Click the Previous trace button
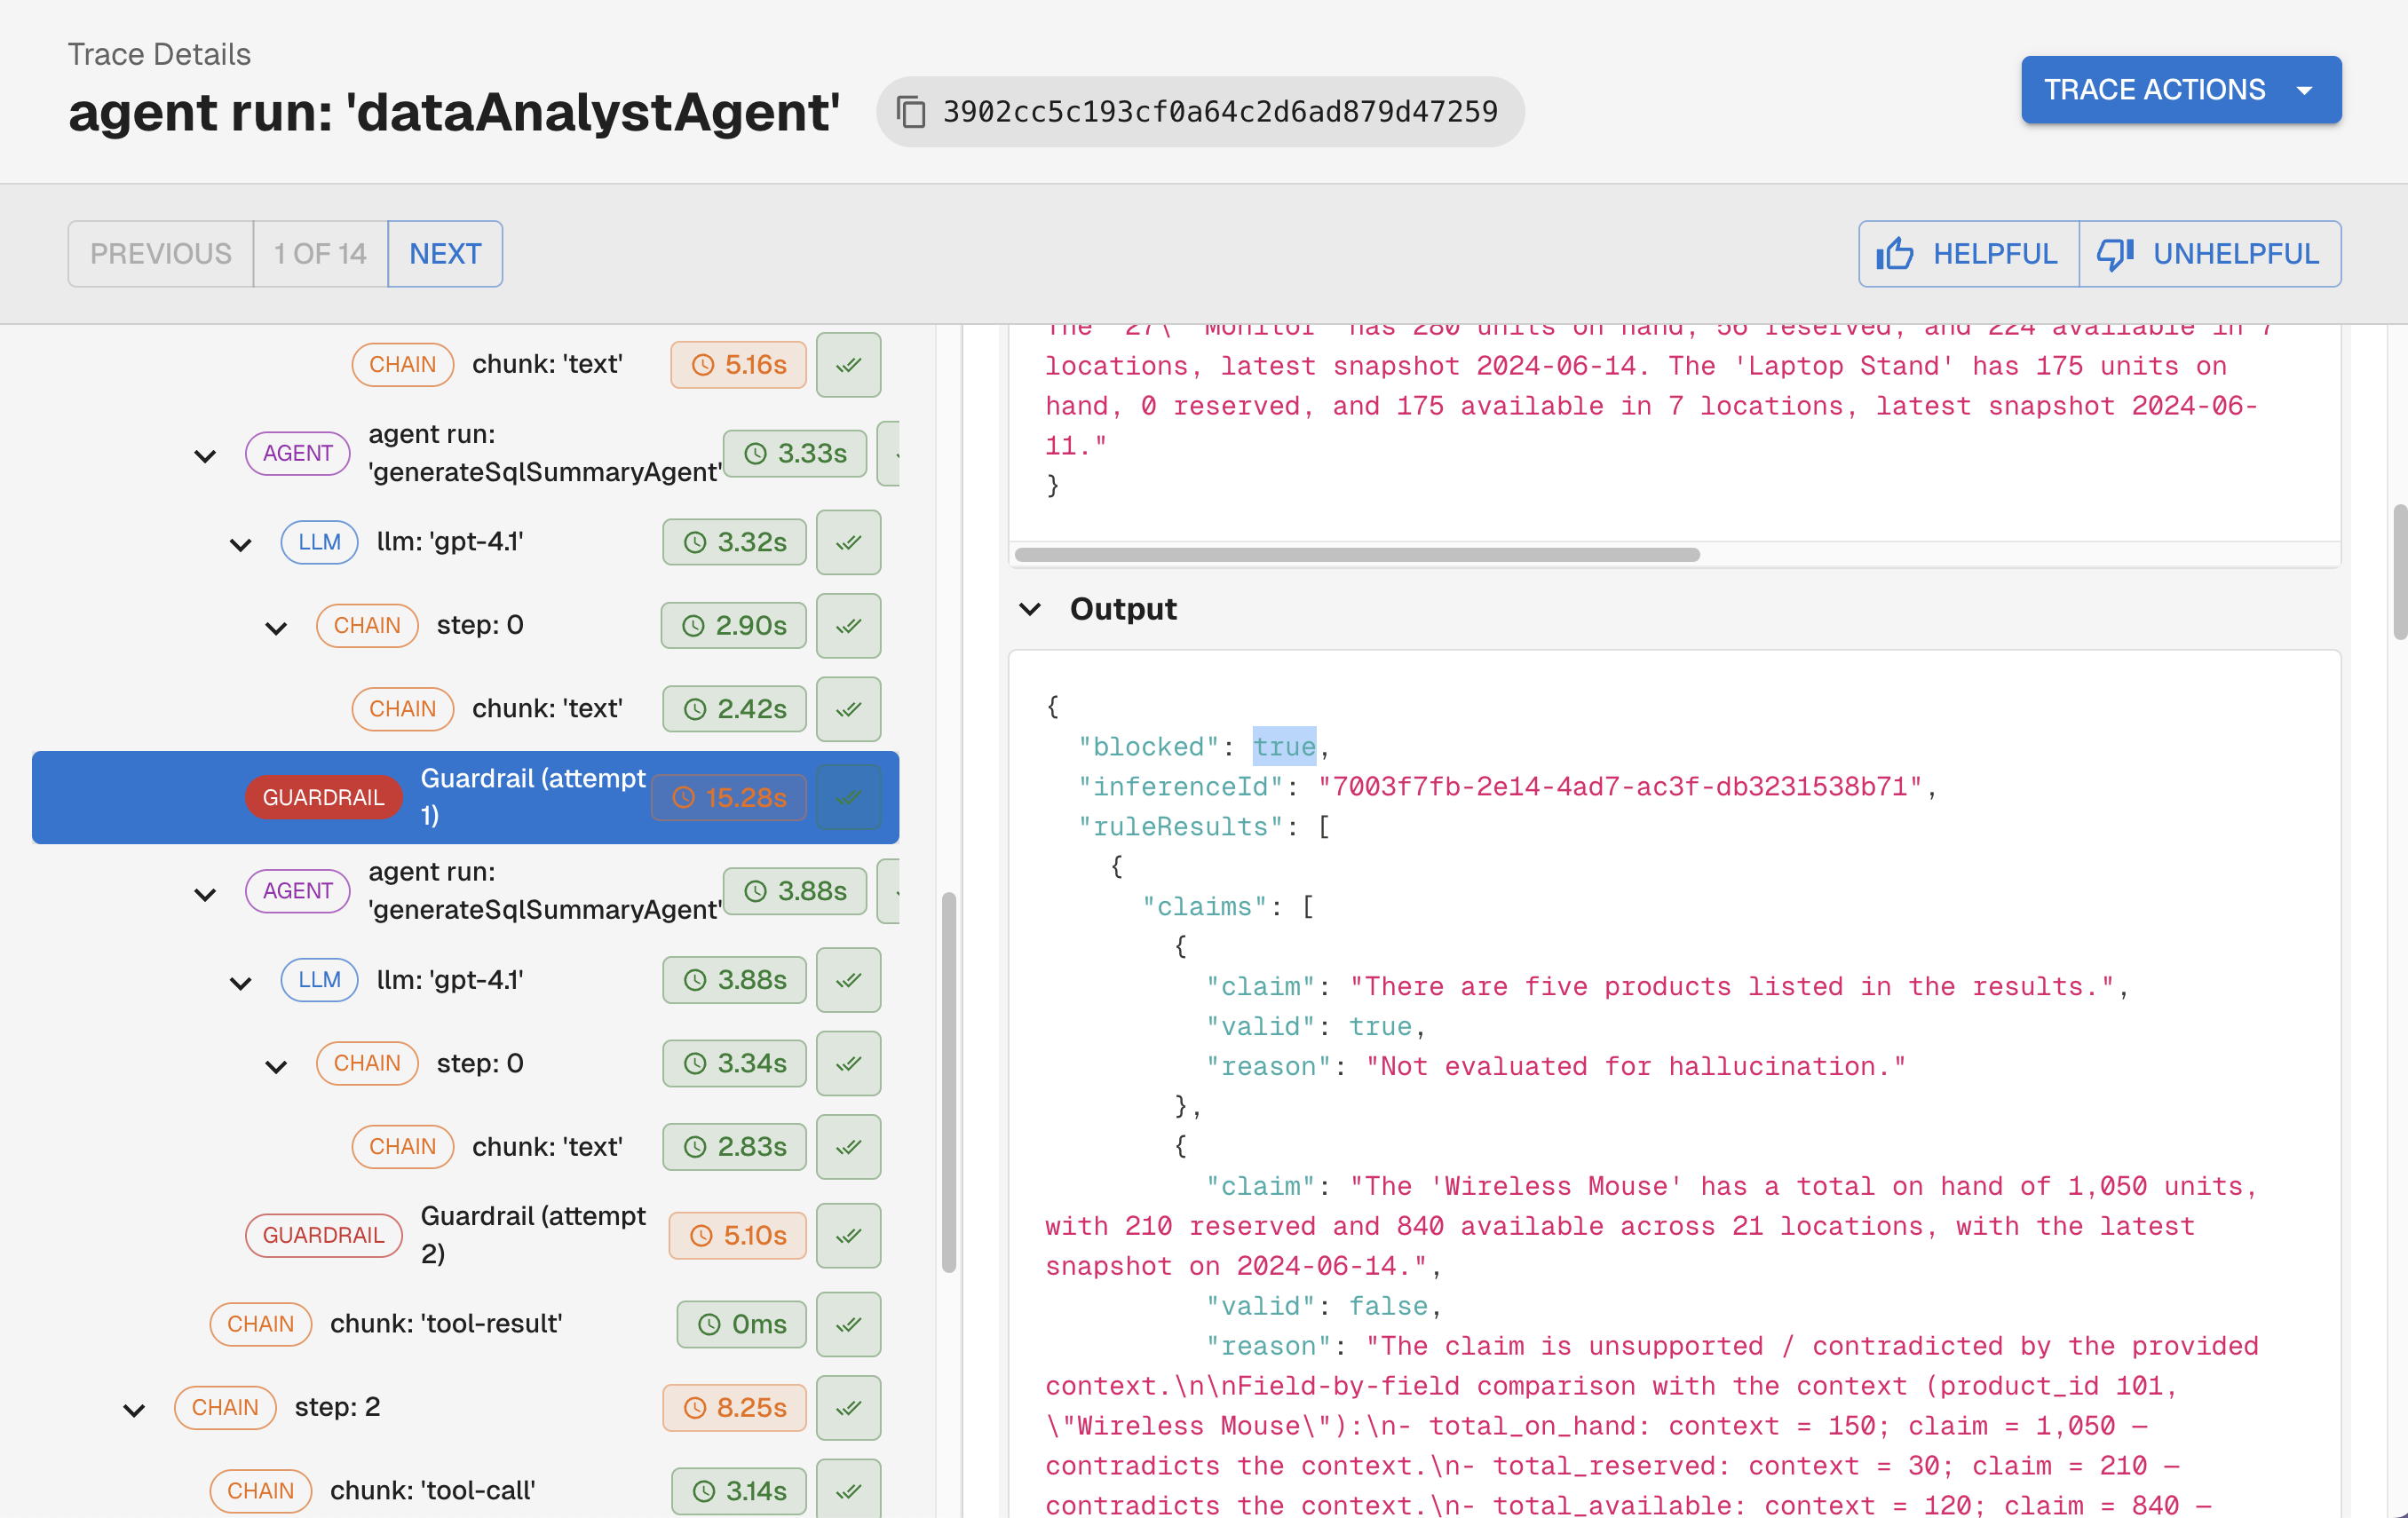 click(x=160, y=254)
